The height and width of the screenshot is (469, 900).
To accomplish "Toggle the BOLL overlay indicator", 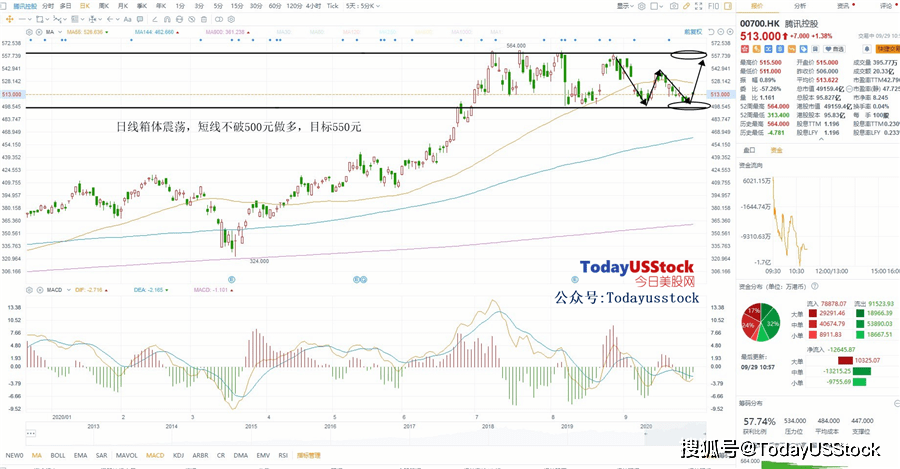I will [57, 453].
